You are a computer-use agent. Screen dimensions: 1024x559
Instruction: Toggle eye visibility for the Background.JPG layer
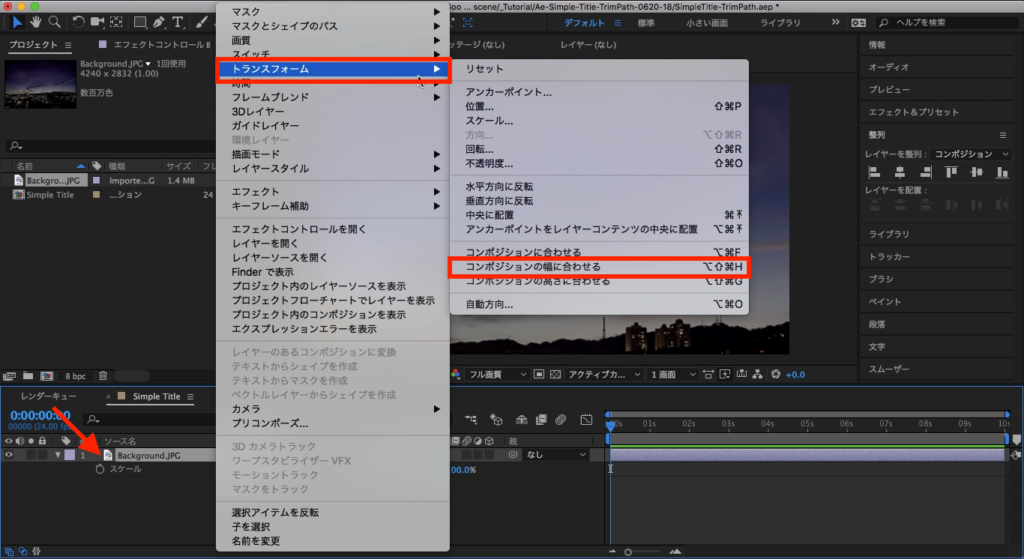pyautogui.click(x=9, y=455)
